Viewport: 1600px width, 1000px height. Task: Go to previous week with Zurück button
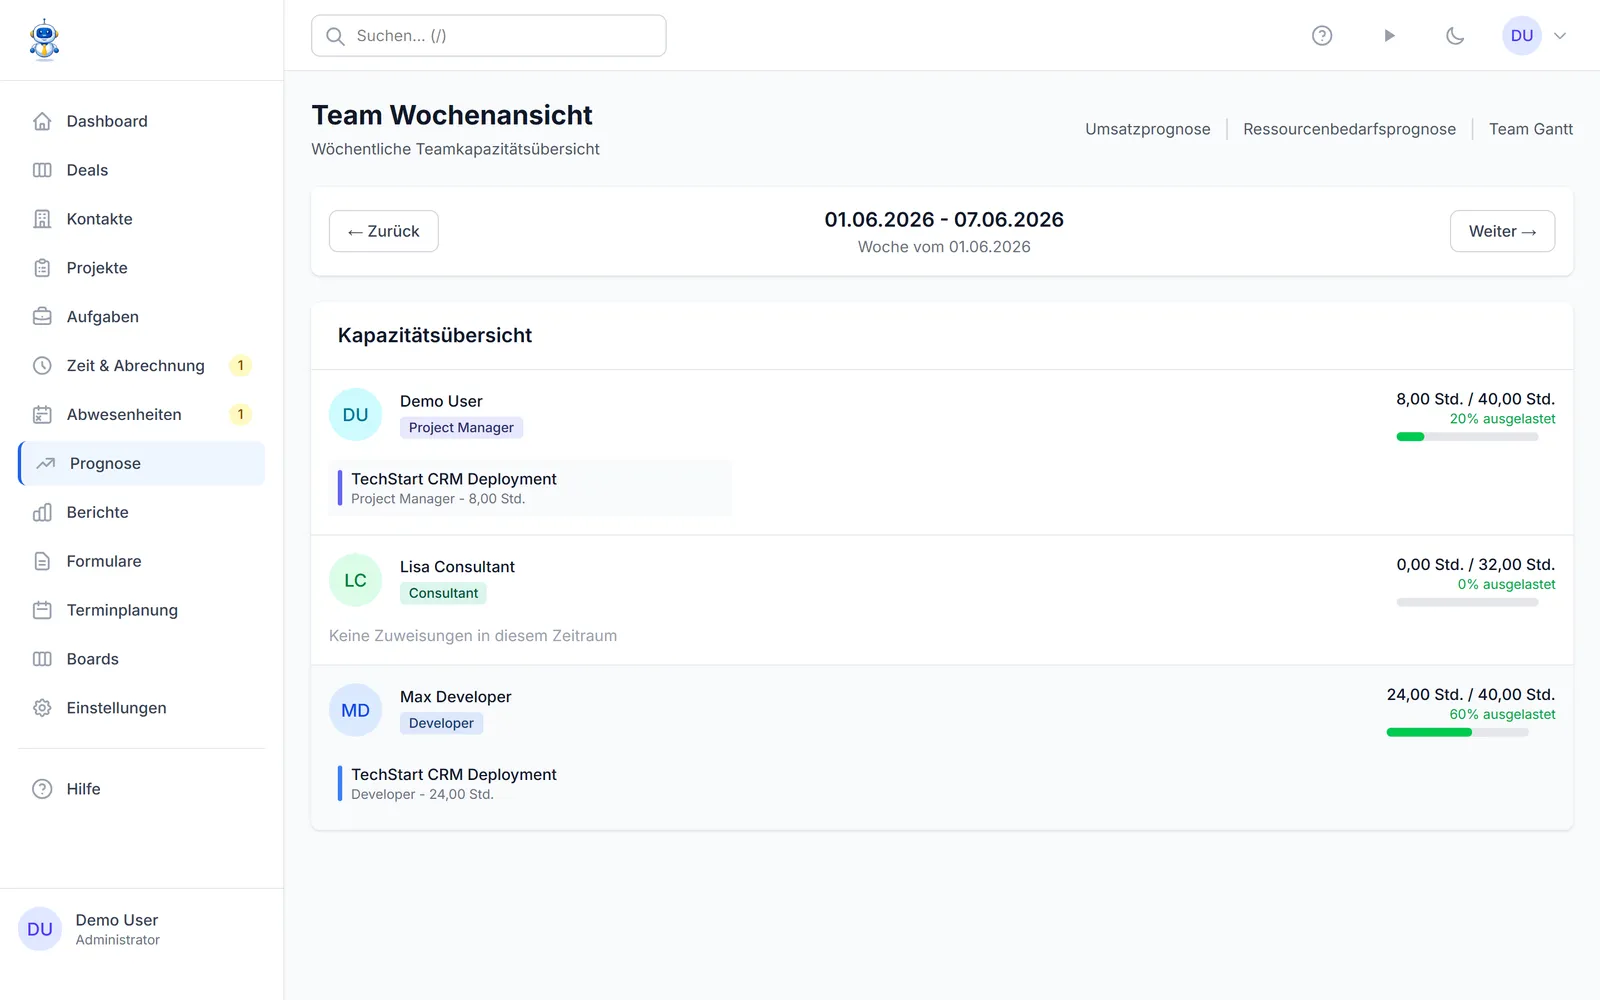[x=384, y=231]
